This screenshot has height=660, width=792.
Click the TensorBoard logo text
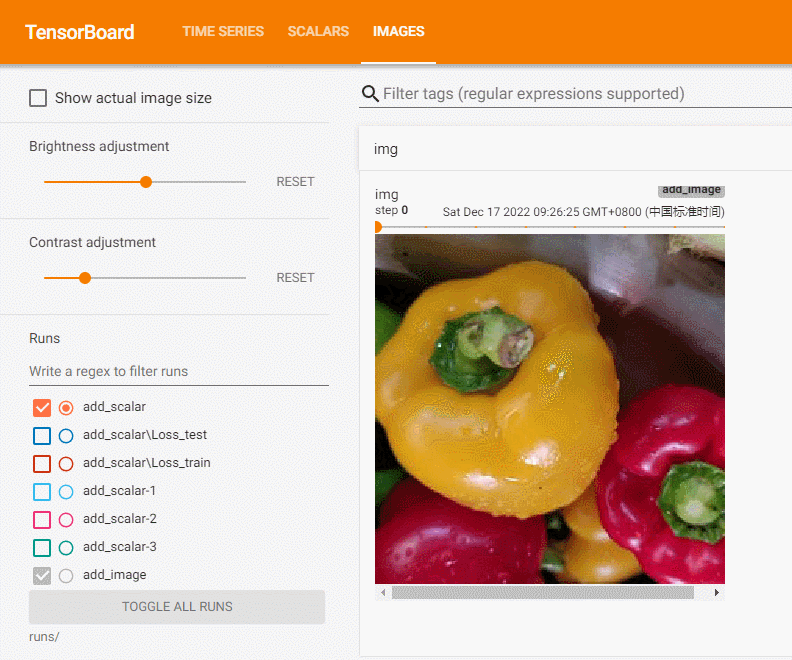[80, 32]
